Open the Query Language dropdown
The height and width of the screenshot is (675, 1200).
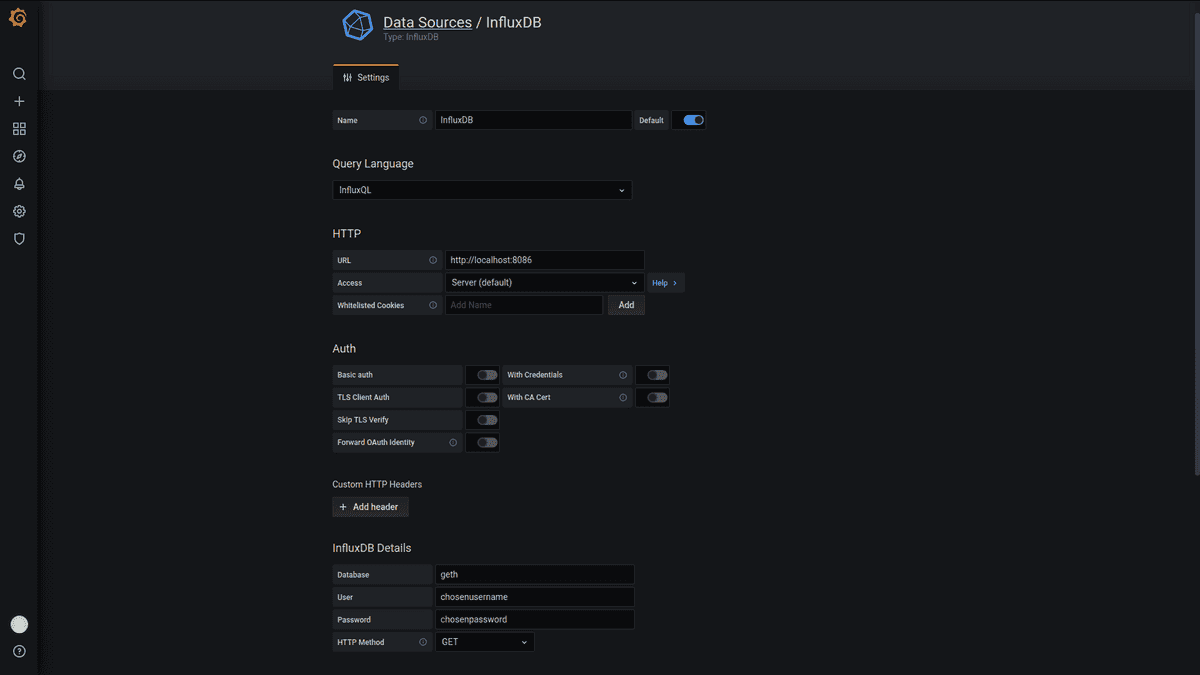482,190
